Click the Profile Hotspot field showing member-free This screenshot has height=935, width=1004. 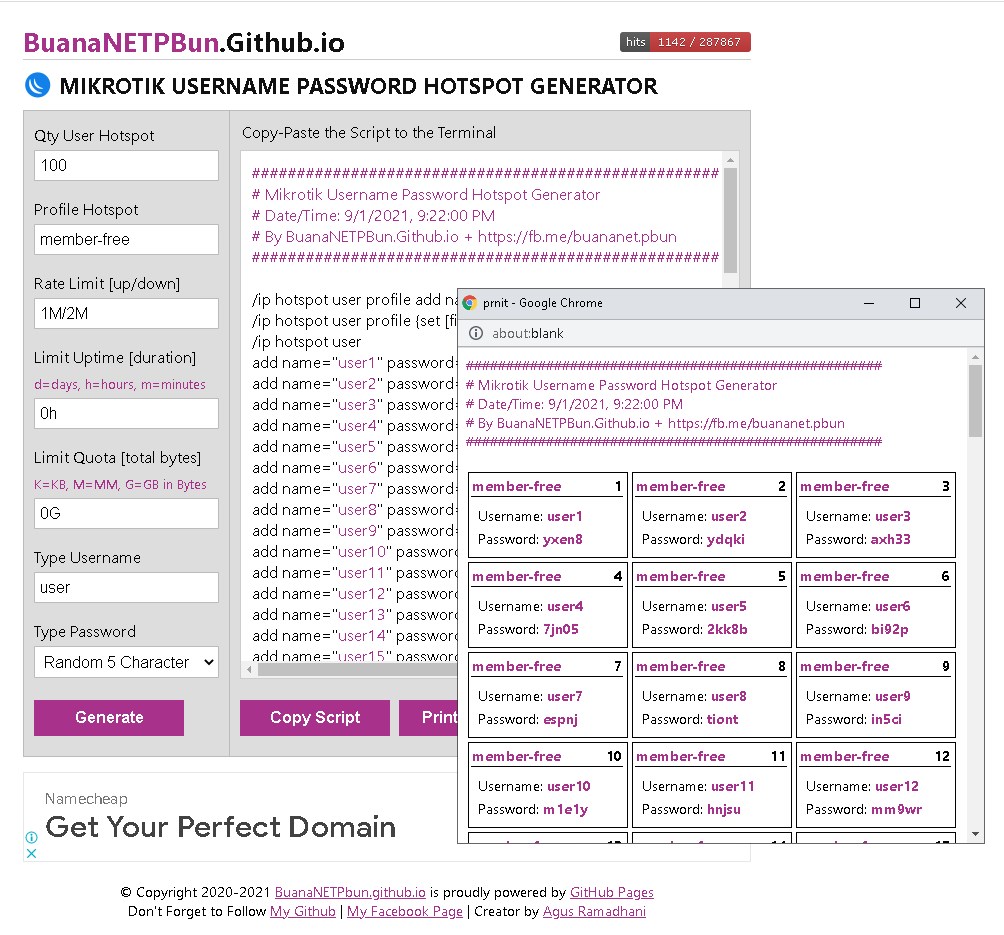tap(126, 239)
